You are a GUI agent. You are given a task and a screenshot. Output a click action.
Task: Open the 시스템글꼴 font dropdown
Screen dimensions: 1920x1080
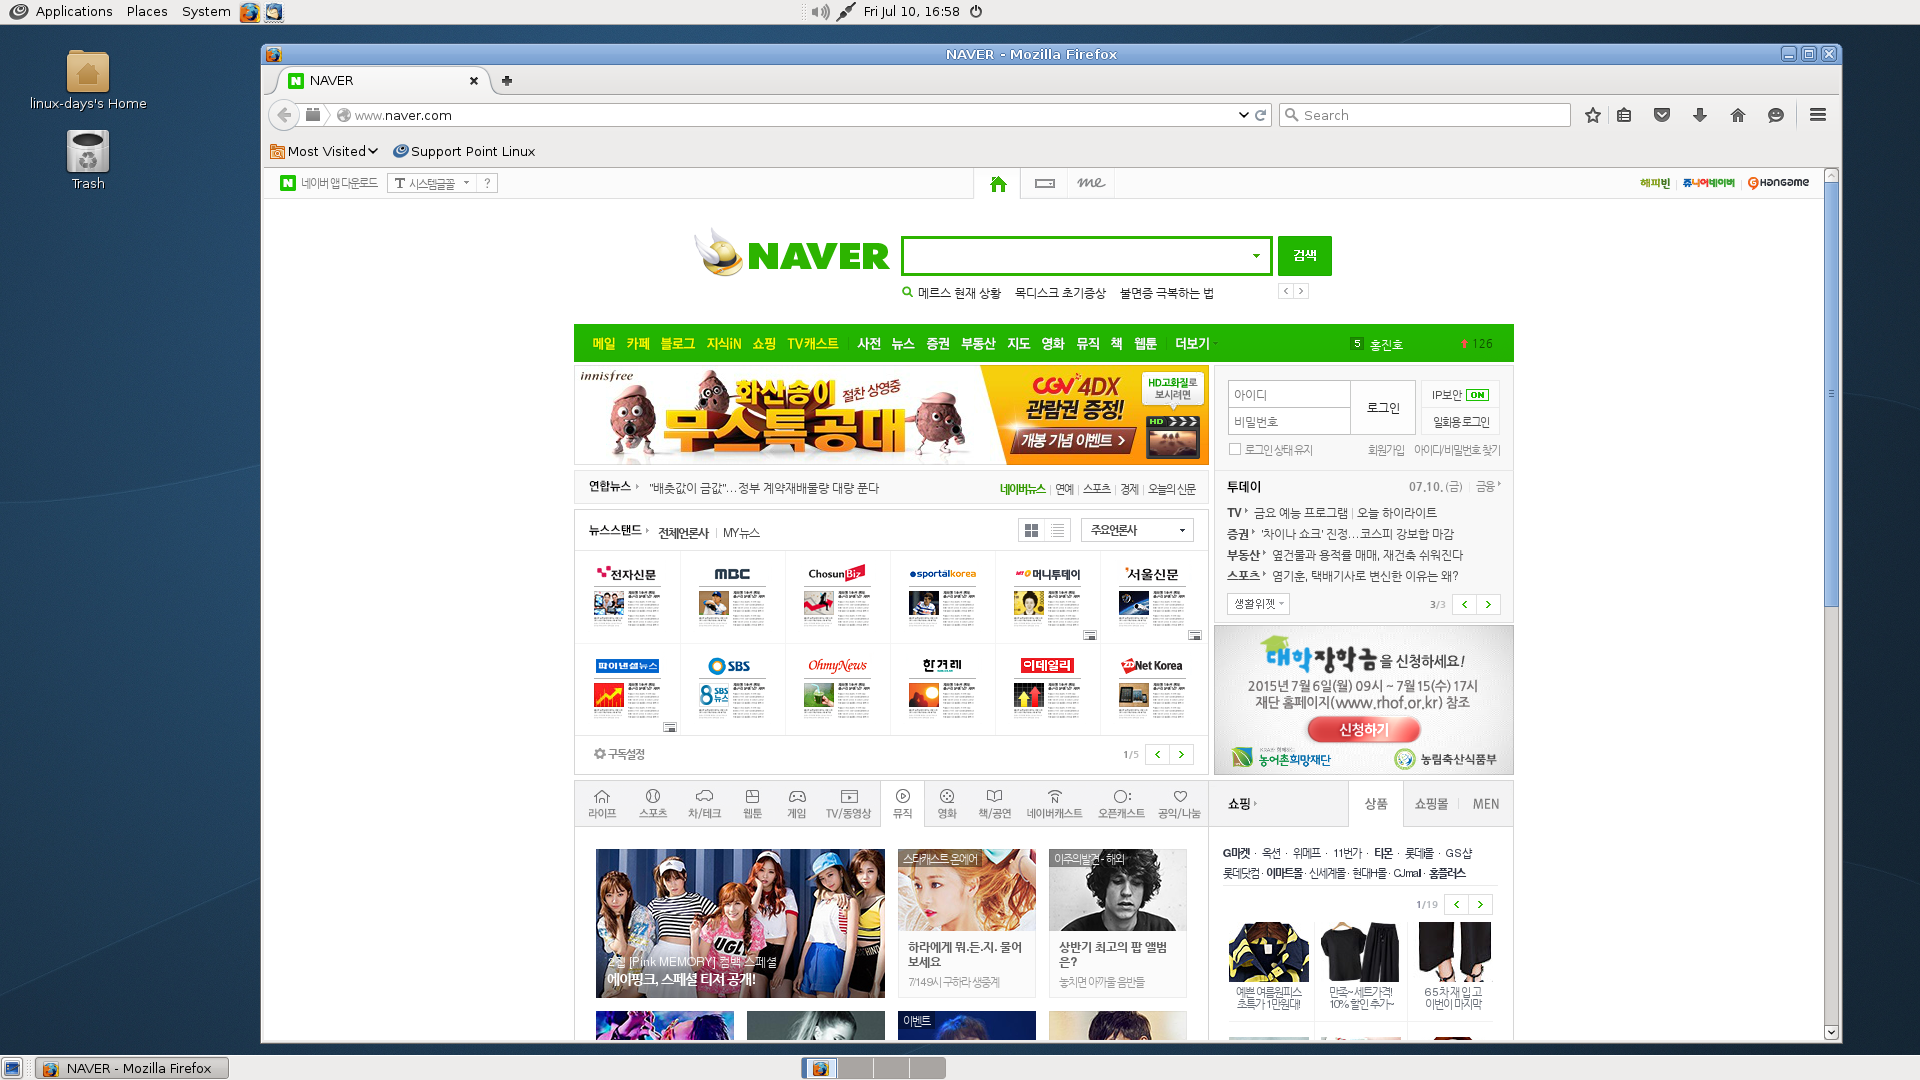pos(432,183)
